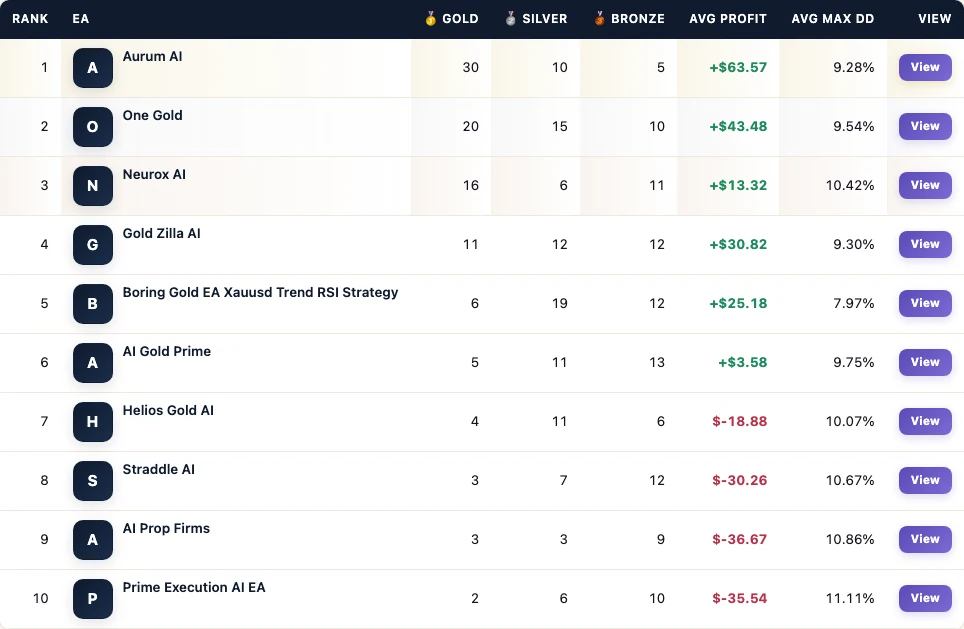The height and width of the screenshot is (629, 964).
Task: View details for Aurum AI
Action: [925, 67]
